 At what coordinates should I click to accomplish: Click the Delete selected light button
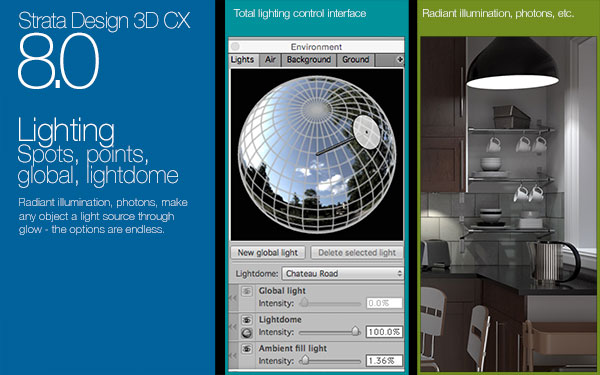coord(357,253)
